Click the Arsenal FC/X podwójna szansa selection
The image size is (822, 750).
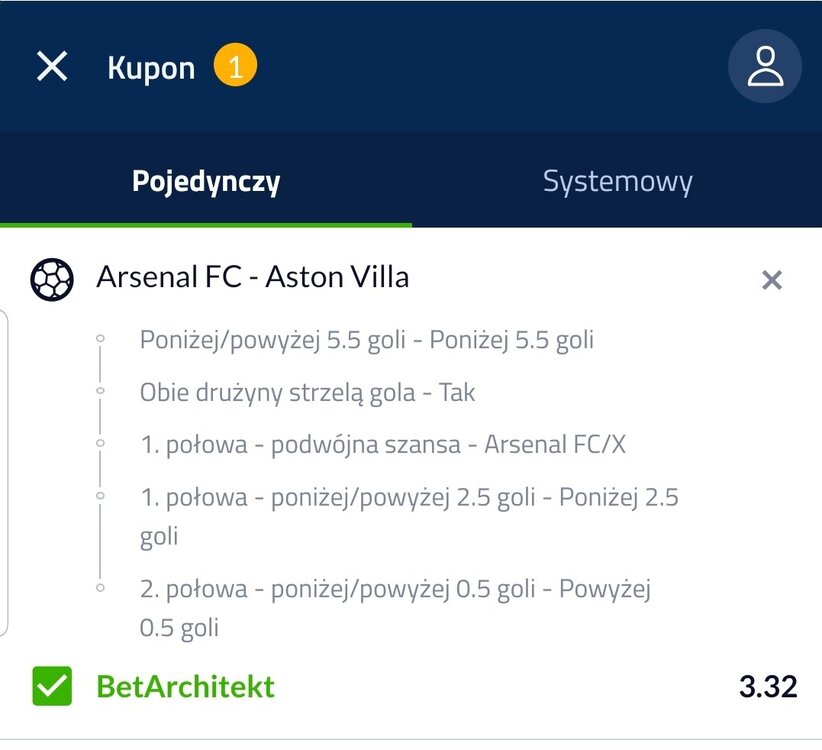(378, 444)
